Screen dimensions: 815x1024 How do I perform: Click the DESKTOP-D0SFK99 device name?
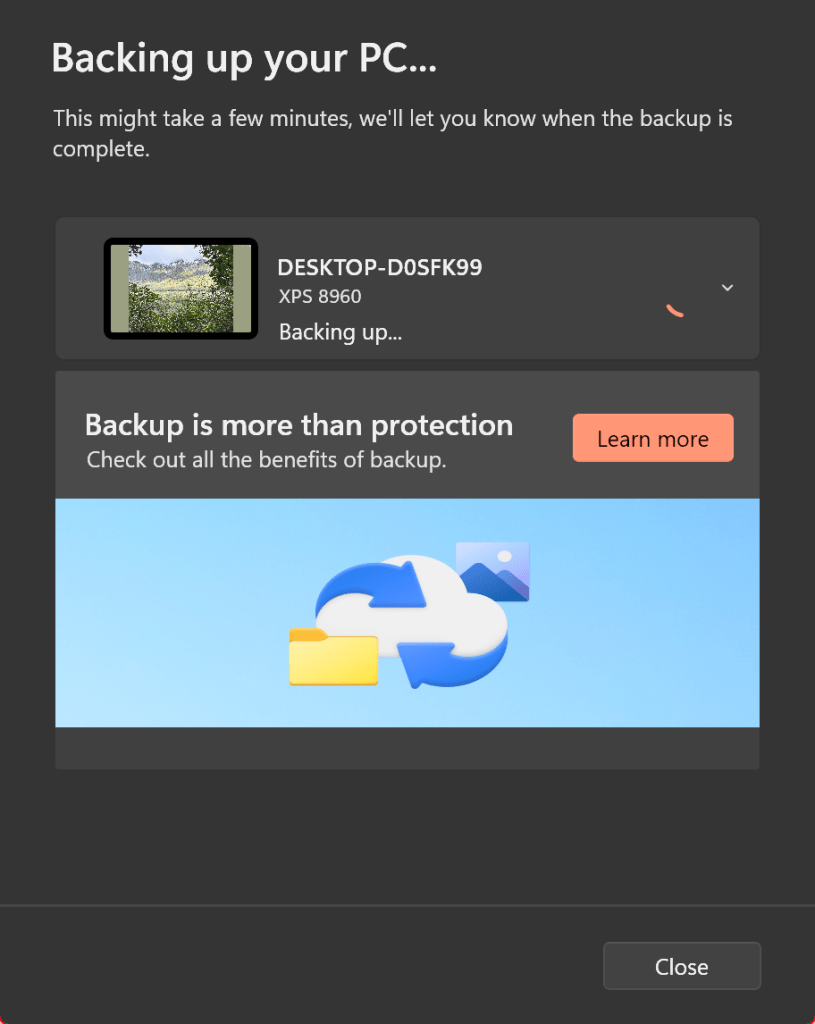[380, 267]
